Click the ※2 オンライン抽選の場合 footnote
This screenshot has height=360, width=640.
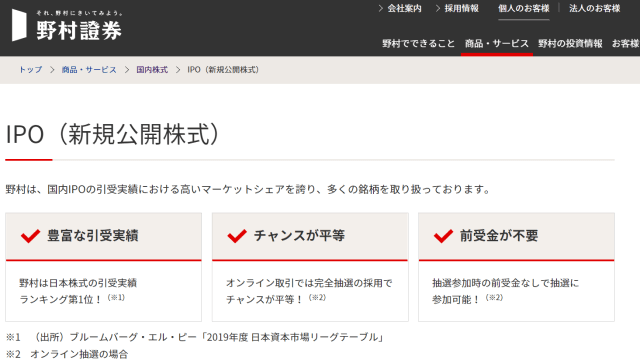[x=67, y=354]
